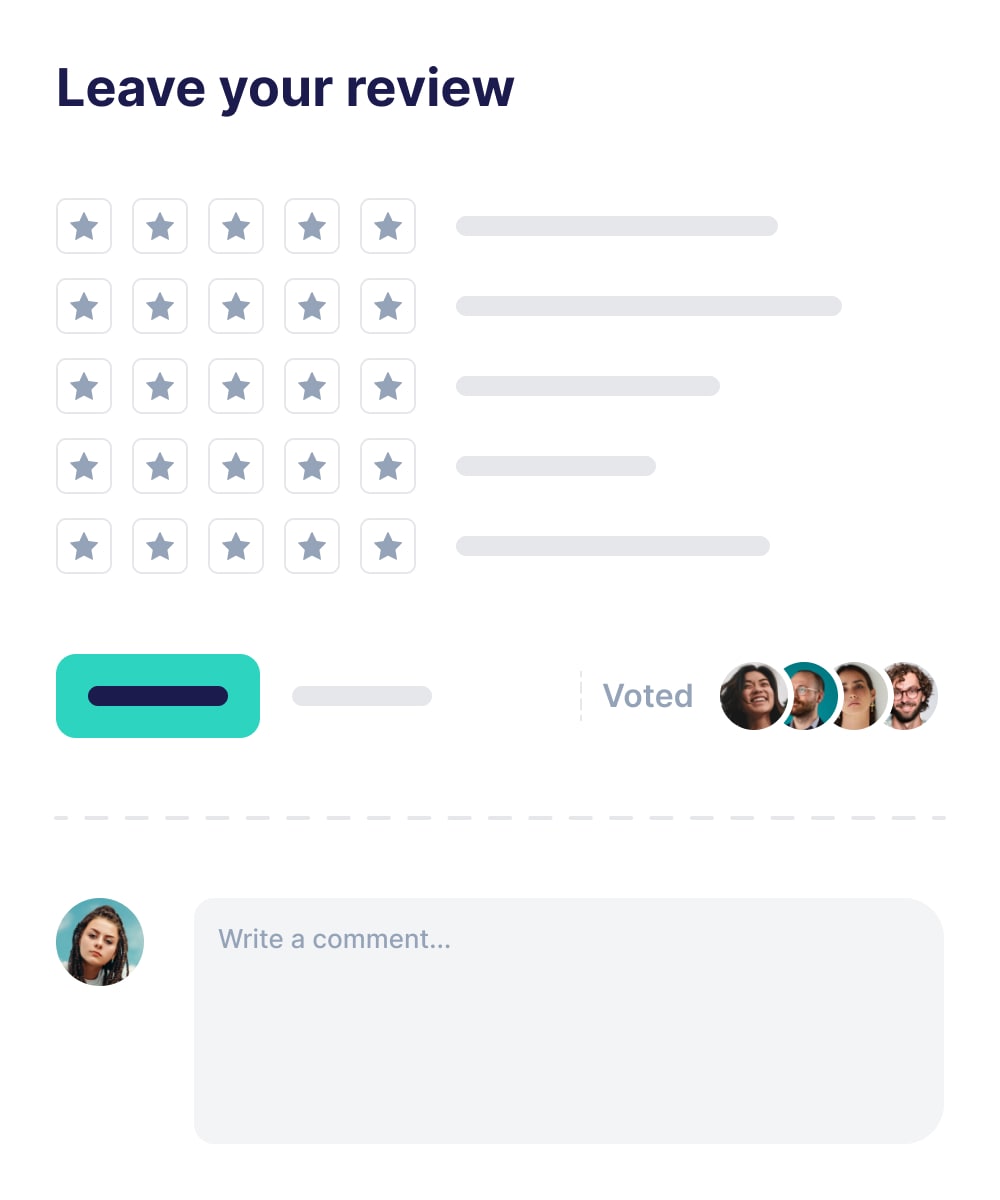Viewport: 1000px width, 1200px height.
Task: Choose fourth star in the first rating row
Action: pyautogui.click(x=312, y=226)
